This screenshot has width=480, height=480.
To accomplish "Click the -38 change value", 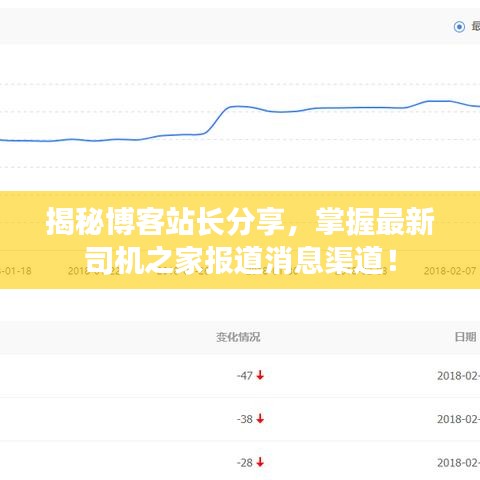I will (245, 419).
